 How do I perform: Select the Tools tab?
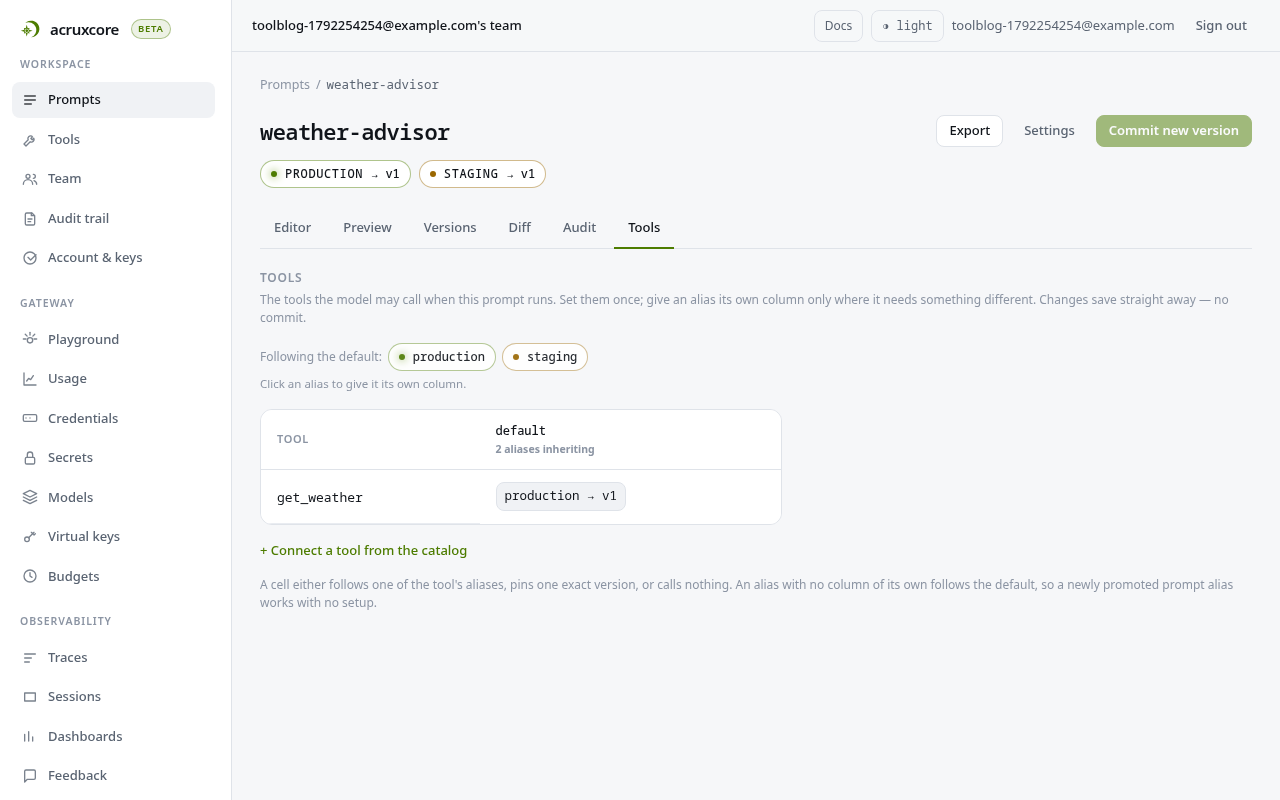tap(644, 228)
